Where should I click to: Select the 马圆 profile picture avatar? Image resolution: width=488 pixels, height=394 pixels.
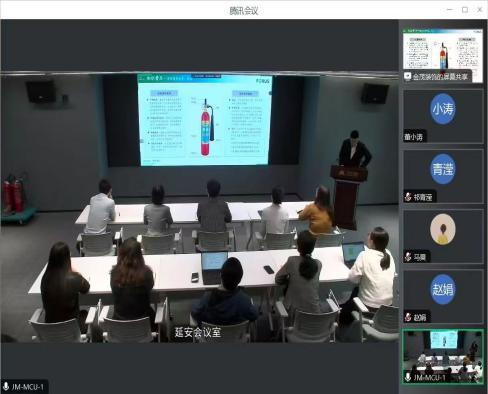pos(443,229)
